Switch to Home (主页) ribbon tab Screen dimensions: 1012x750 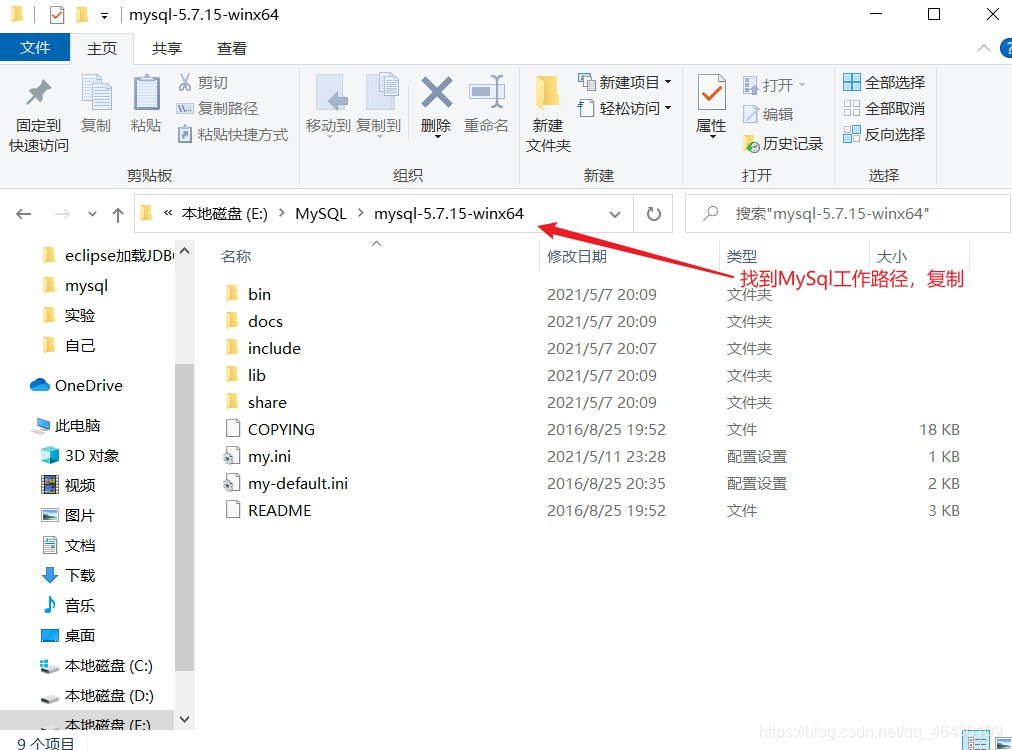tap(102, 48)
